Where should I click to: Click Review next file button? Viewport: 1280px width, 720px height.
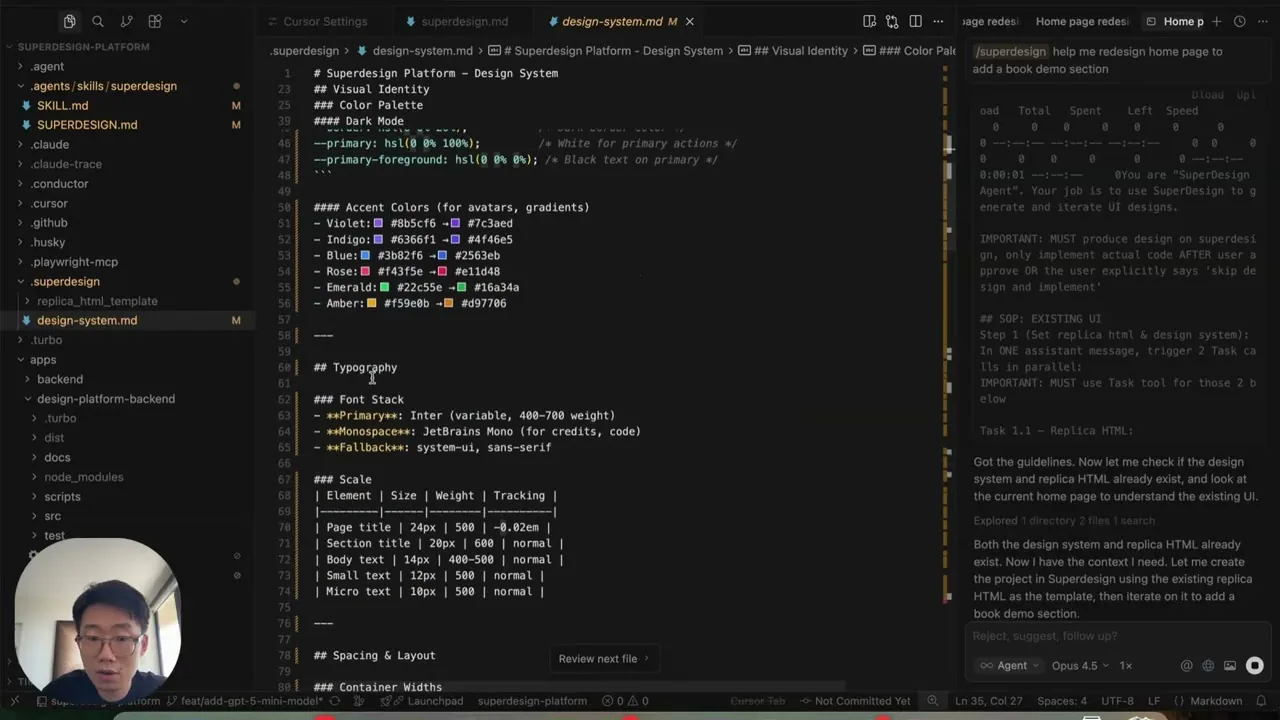pyautogui.click(x=603, y=659)
